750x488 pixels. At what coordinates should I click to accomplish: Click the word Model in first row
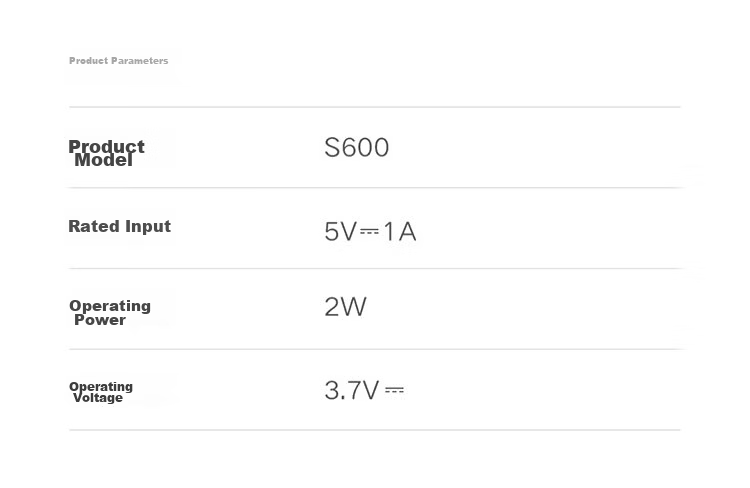pos(103,160)
